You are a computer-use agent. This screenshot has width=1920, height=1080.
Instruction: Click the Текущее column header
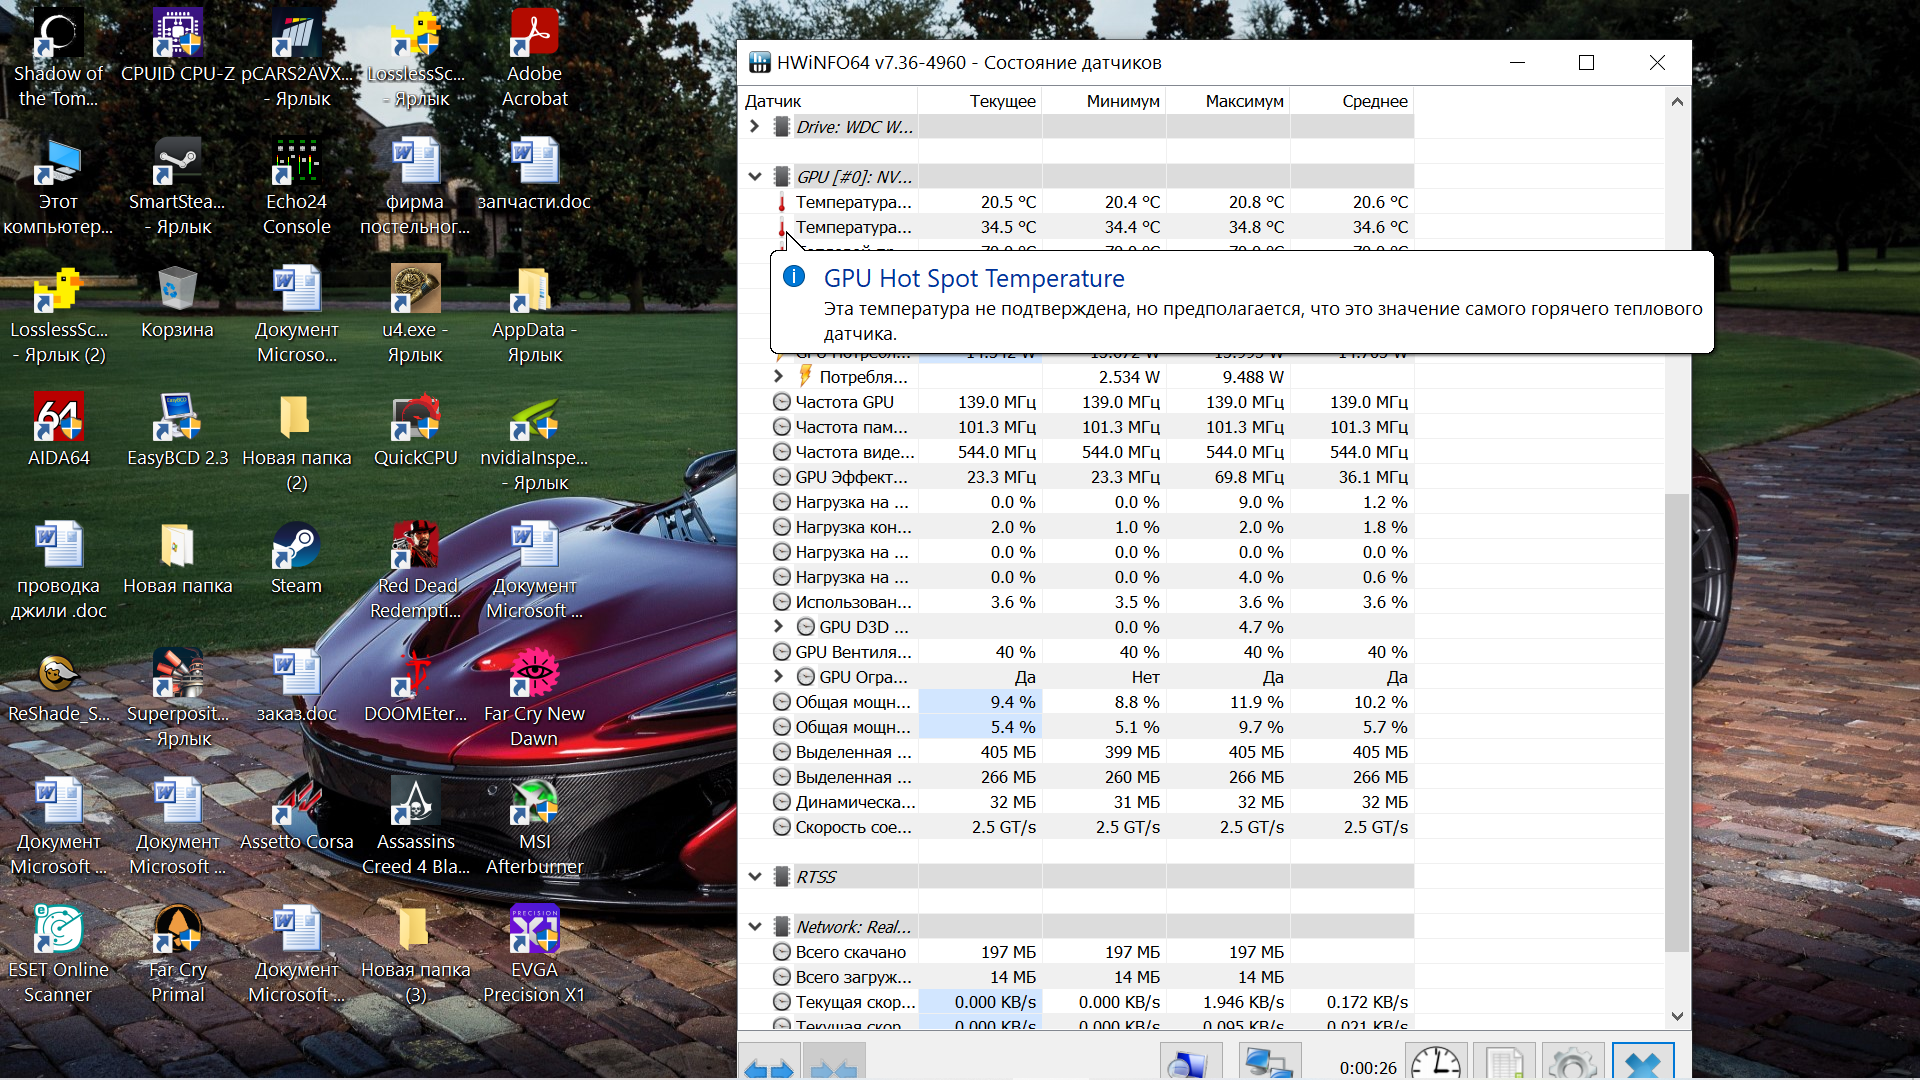pos(1002,101)
